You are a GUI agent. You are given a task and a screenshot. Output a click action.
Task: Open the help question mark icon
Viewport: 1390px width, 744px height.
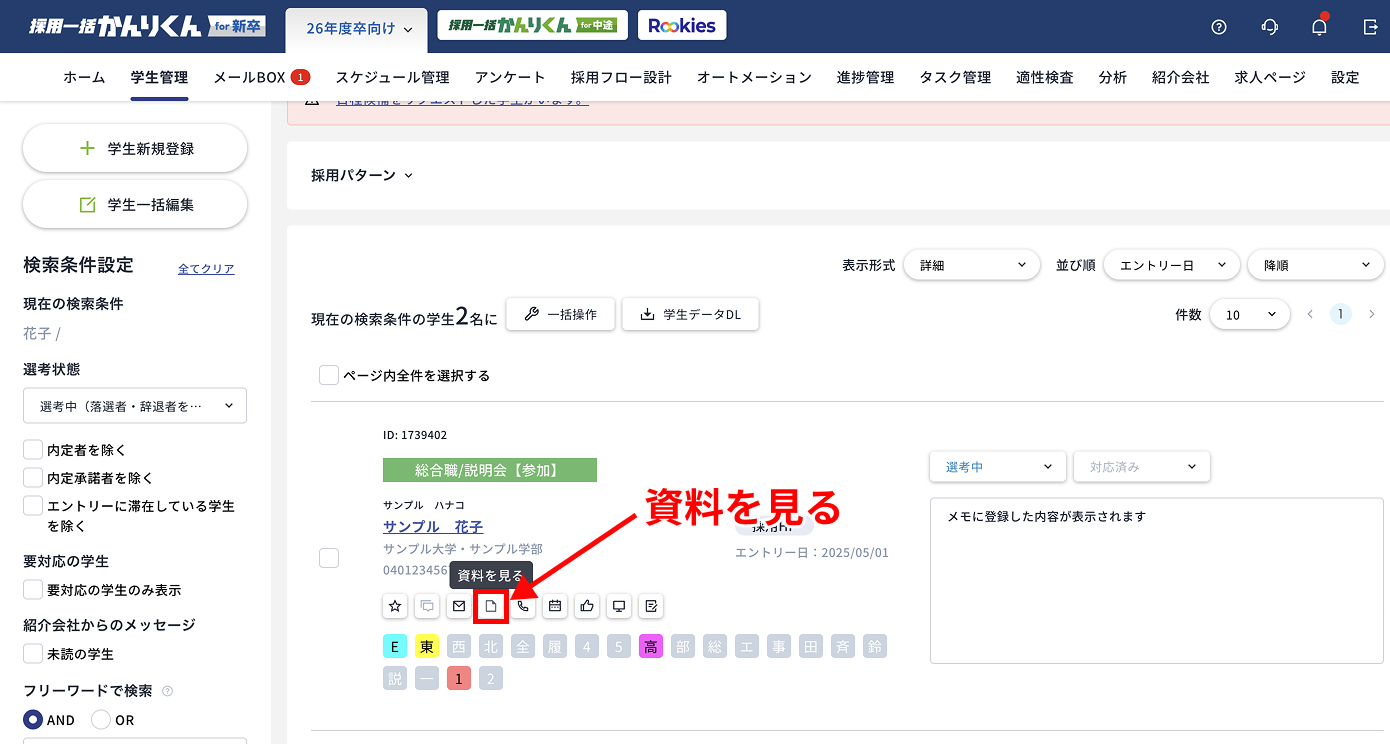coord(1218,27)
